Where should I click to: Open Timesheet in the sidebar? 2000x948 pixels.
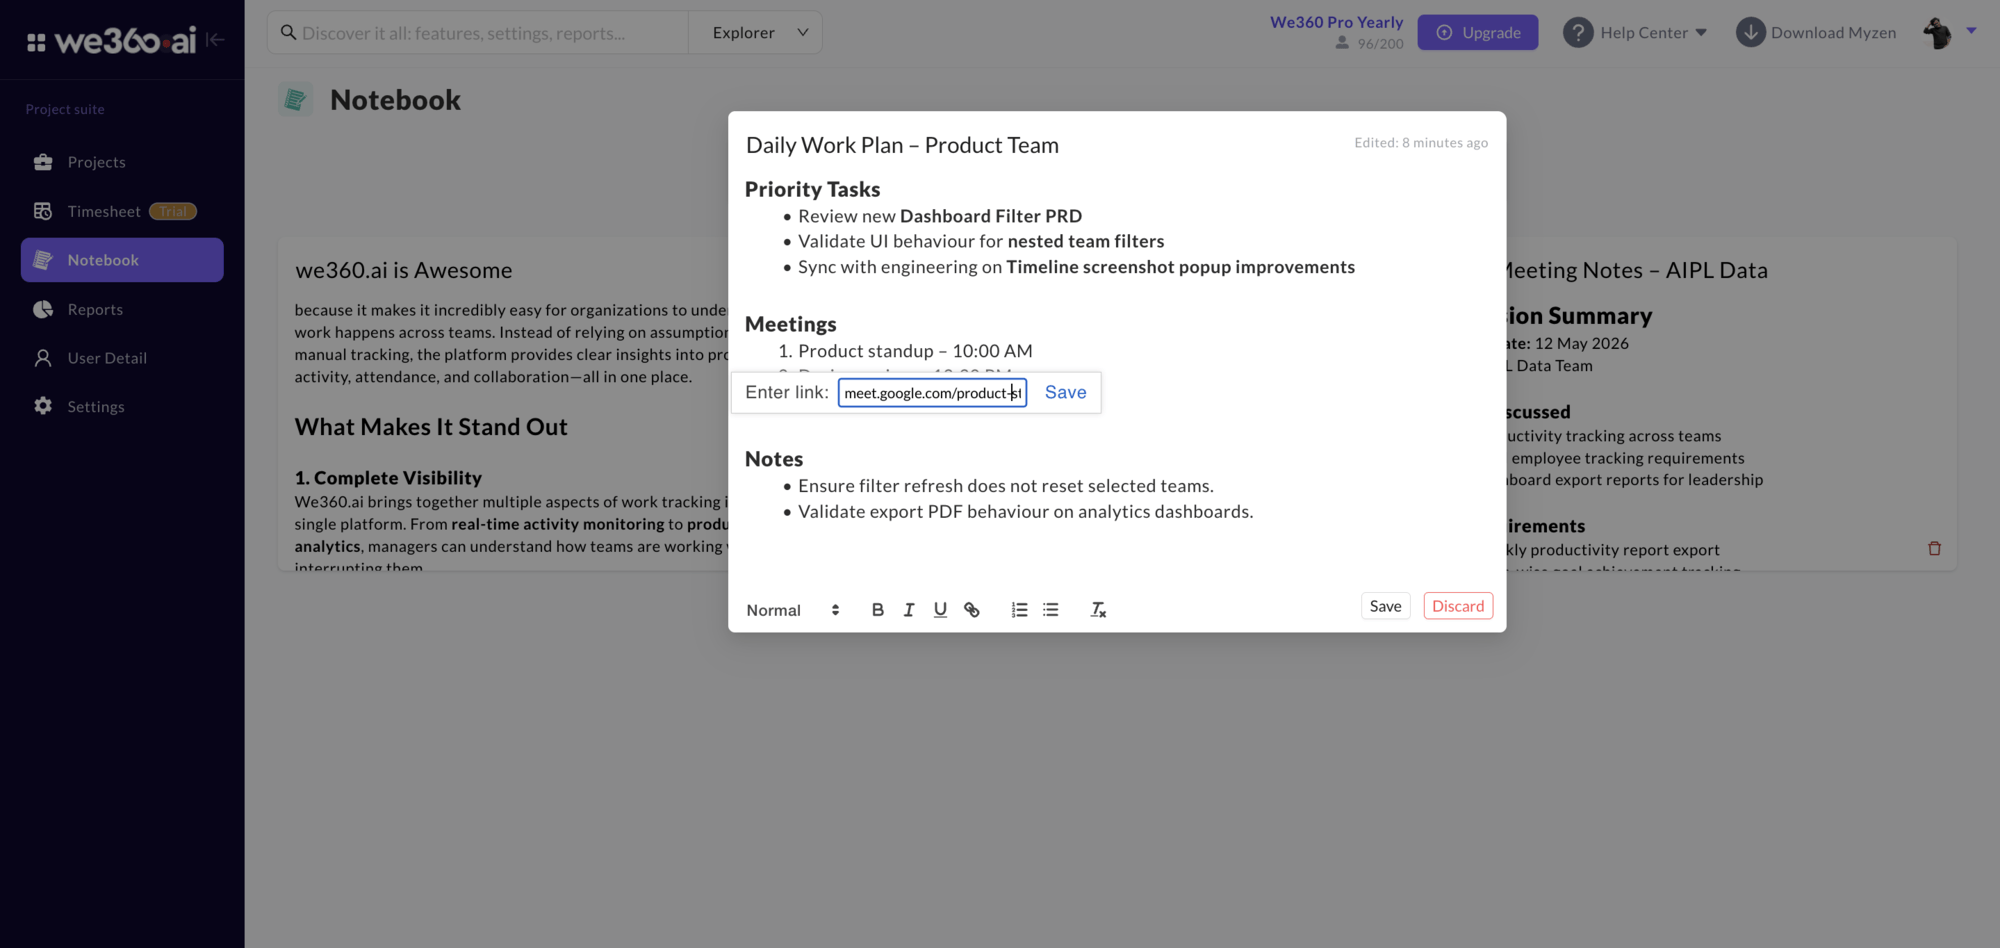pyautogui.click(x=122, y=211)
